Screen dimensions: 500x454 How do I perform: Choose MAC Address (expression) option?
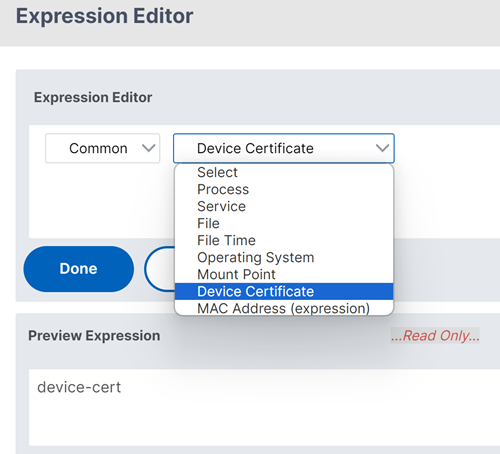coord(284,308)
